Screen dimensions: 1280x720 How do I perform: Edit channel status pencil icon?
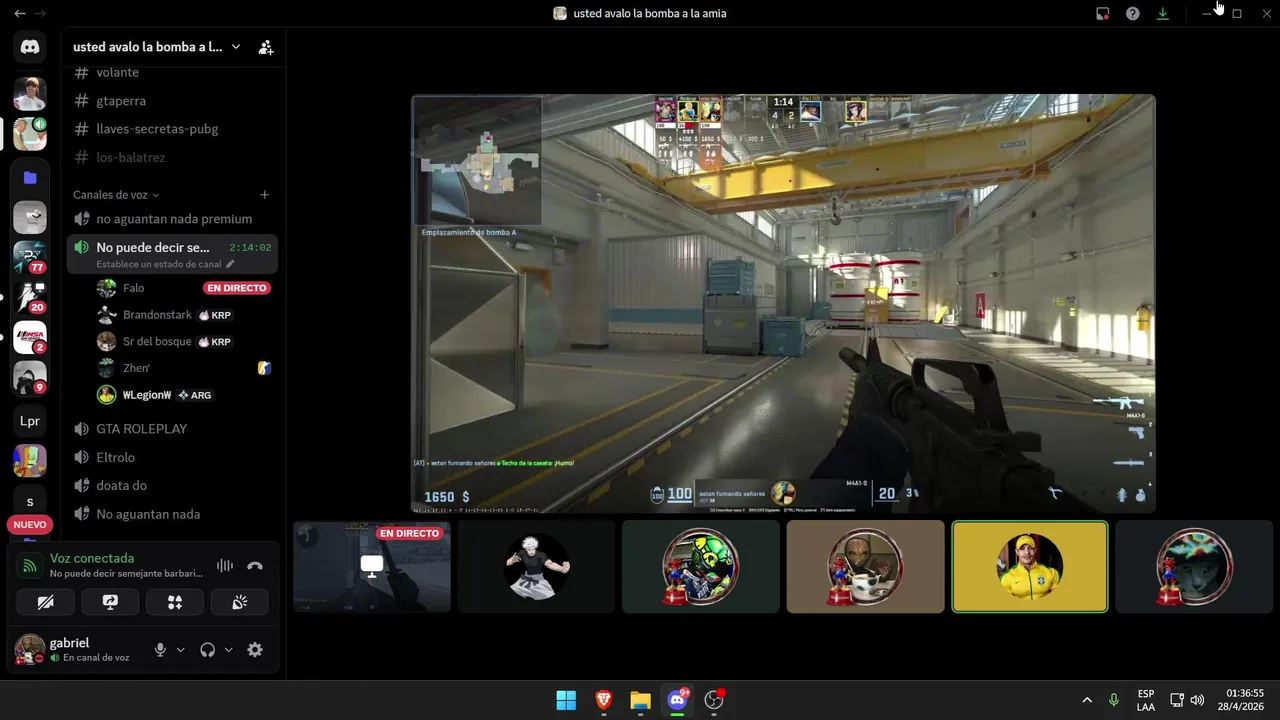[x=230, y=264]
